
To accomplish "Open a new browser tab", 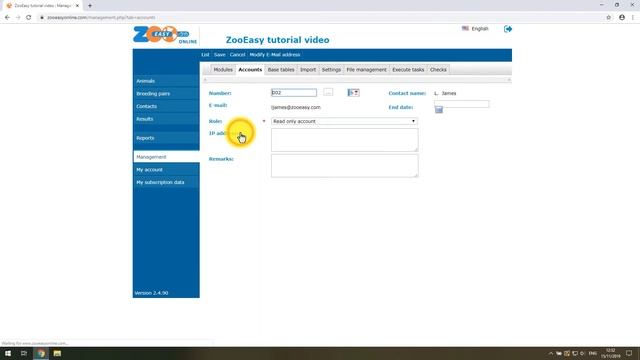I will pos(90,6).
